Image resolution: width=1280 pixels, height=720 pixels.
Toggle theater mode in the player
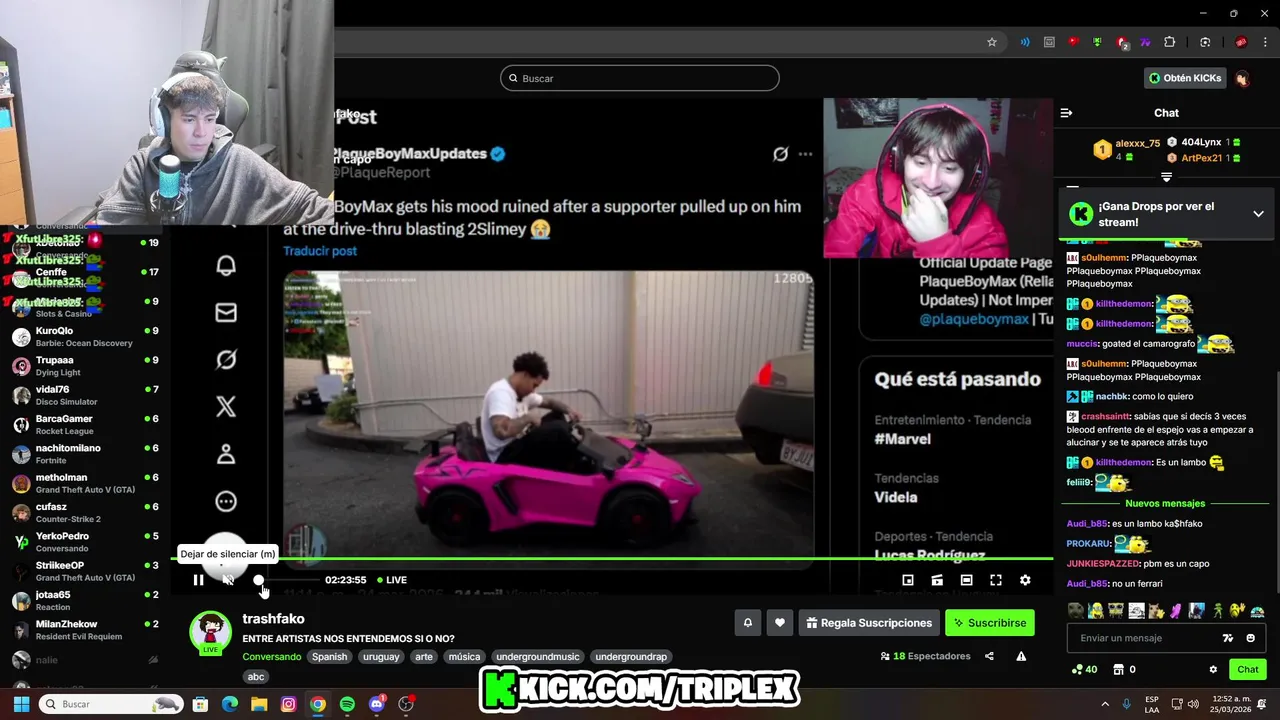tap(966, 580)
